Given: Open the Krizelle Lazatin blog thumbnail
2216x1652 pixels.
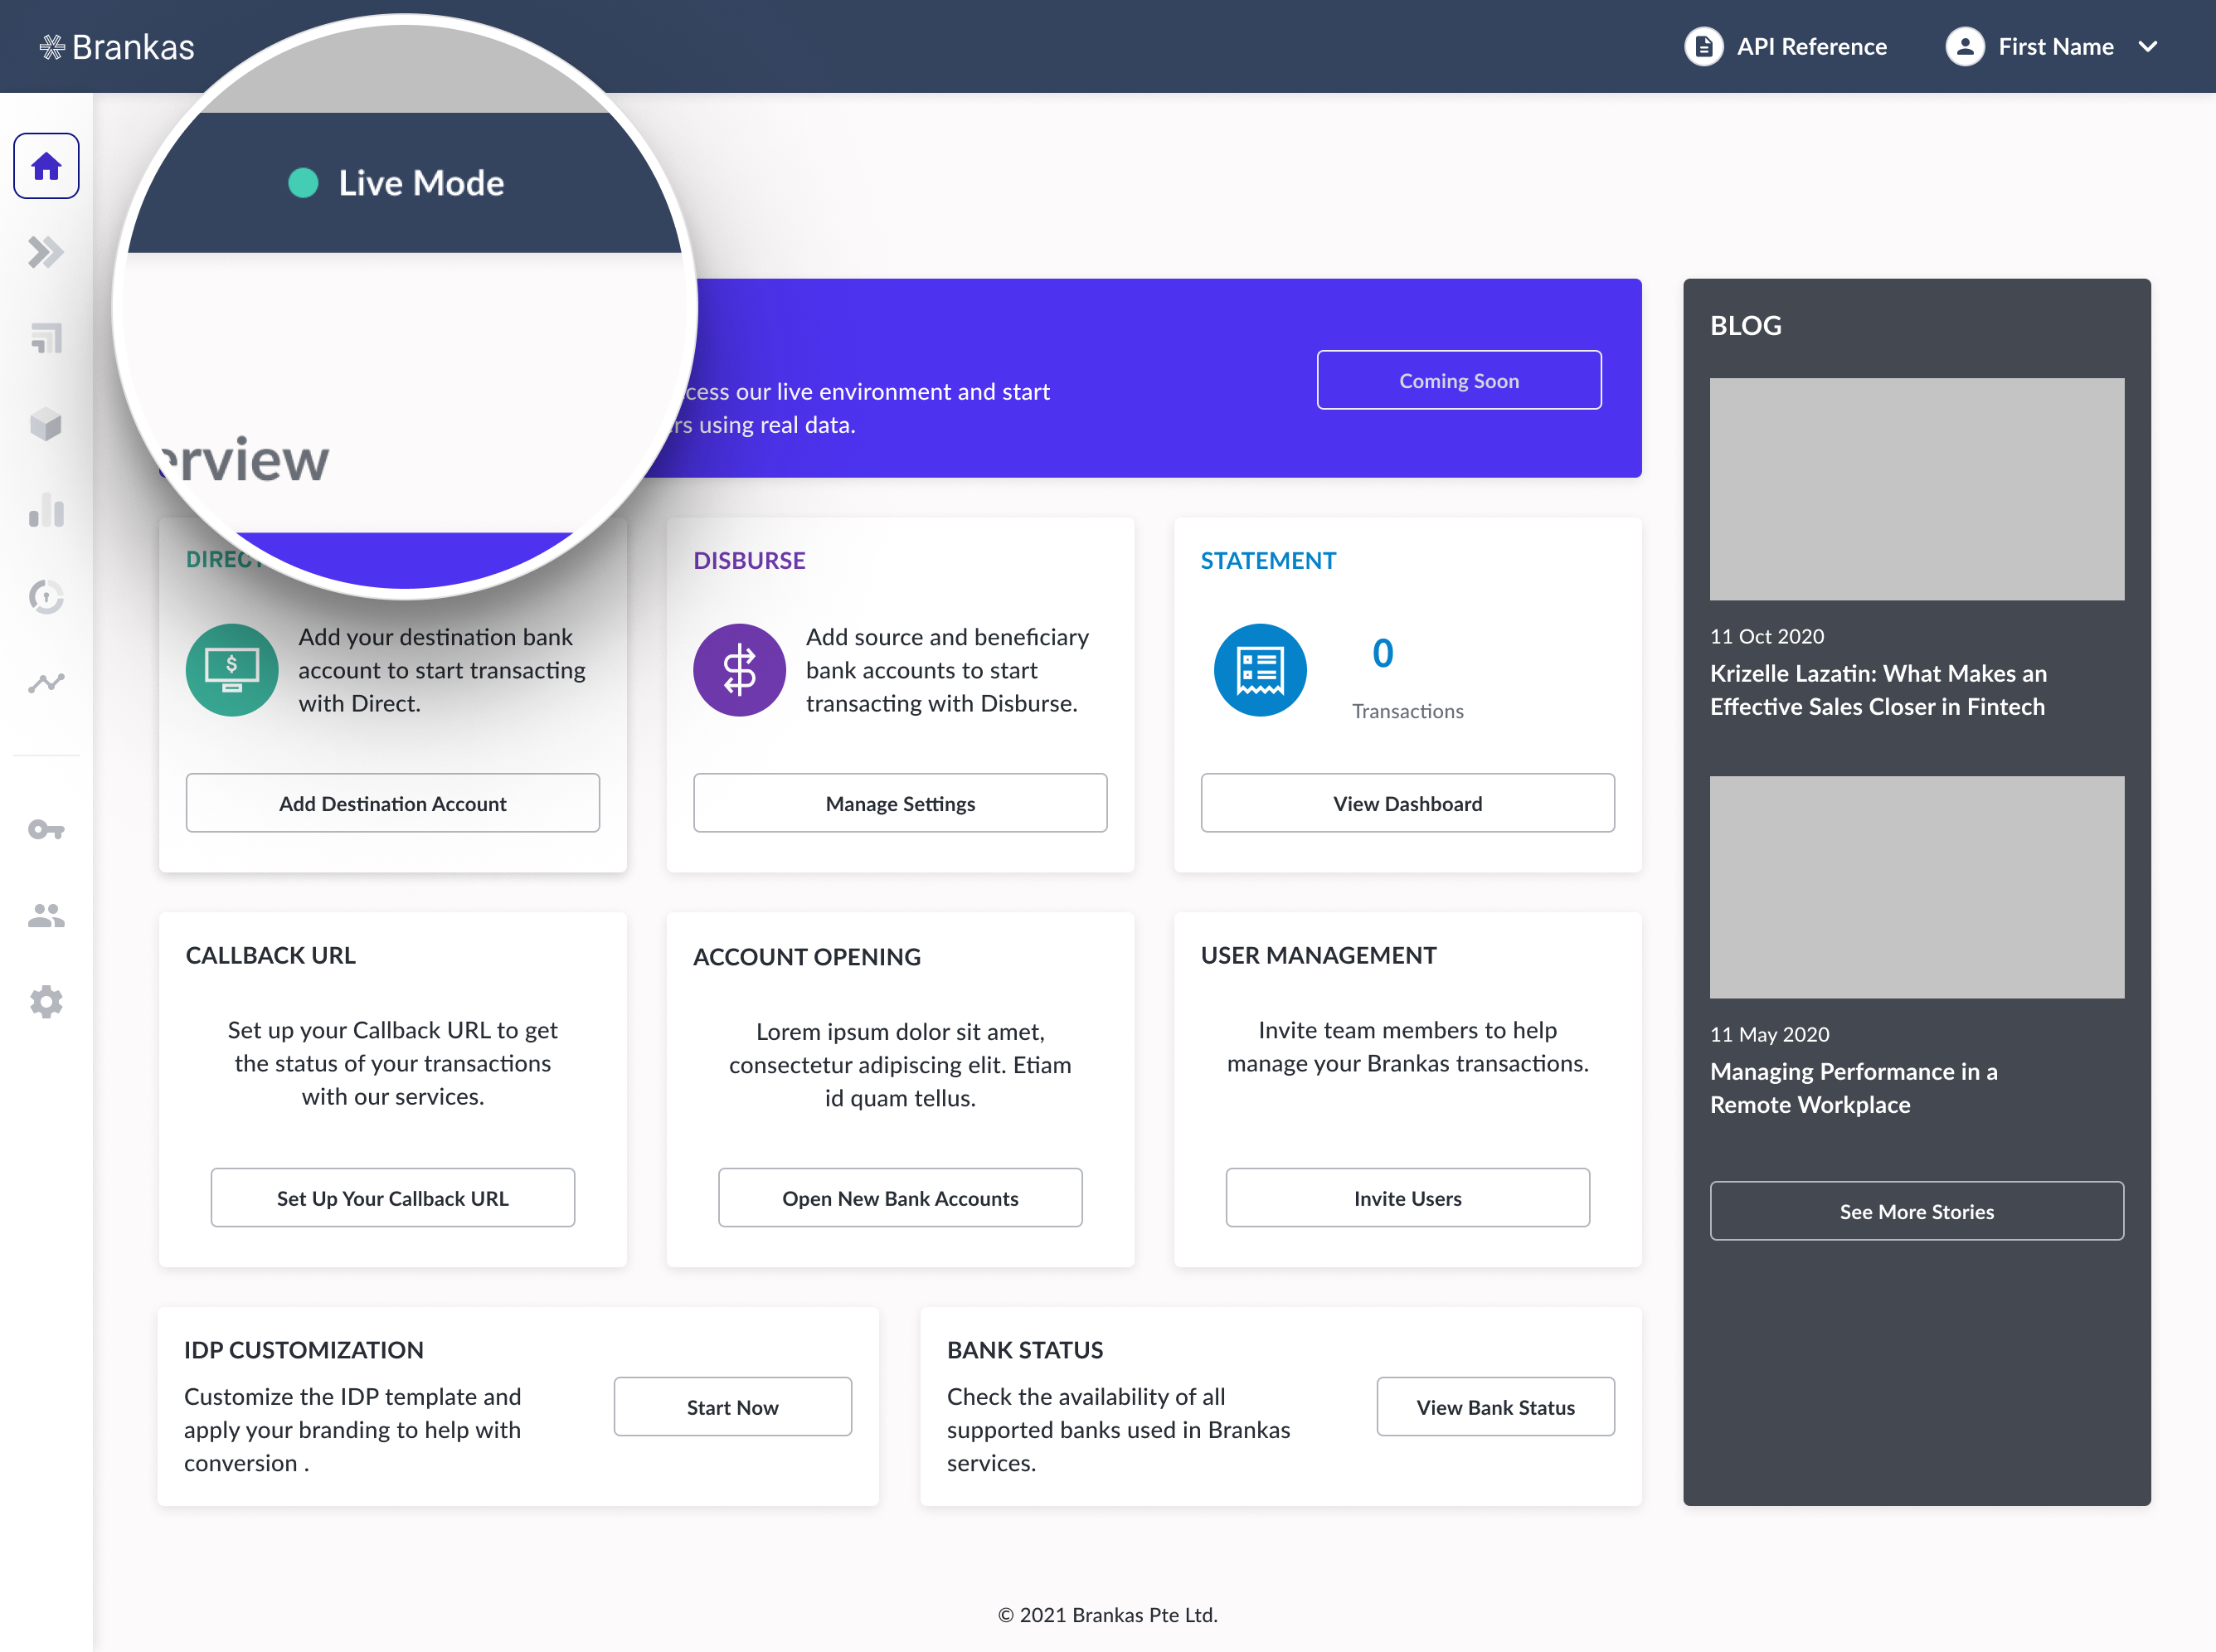Looking at the screenshot, I should tap(1916, 489).
